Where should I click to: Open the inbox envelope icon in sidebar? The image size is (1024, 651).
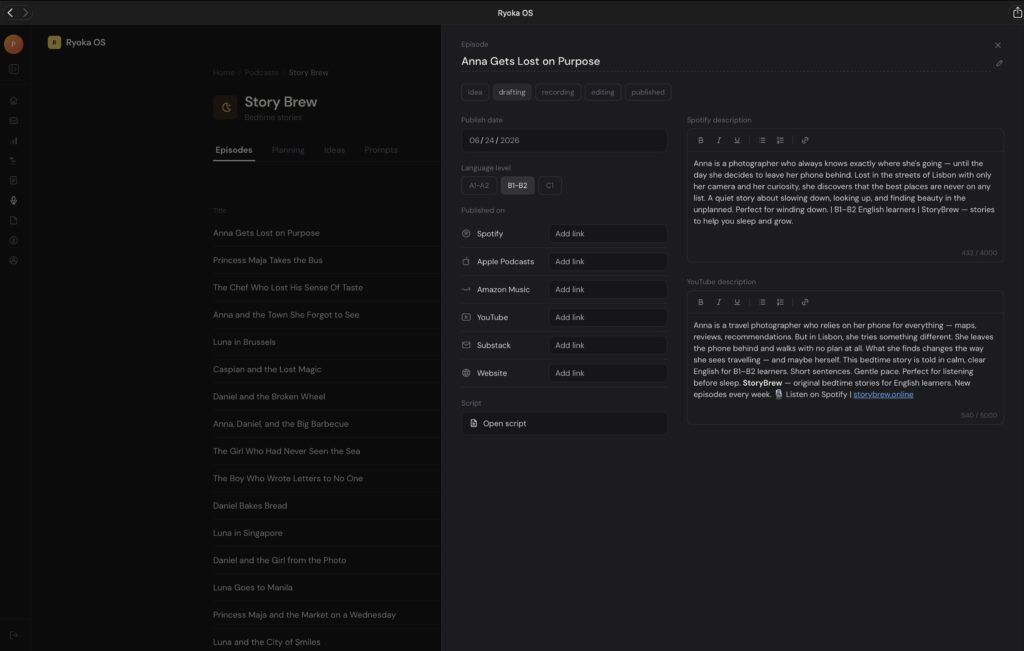click(x=14, y=121)
